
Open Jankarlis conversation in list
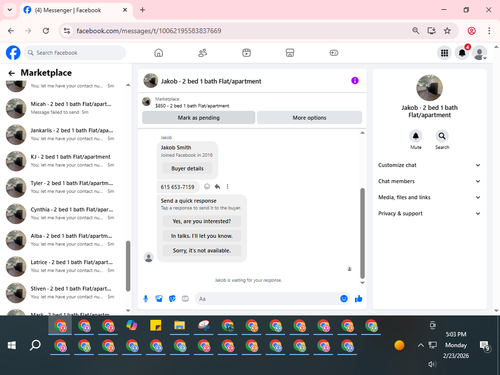[x=63, y=134]
